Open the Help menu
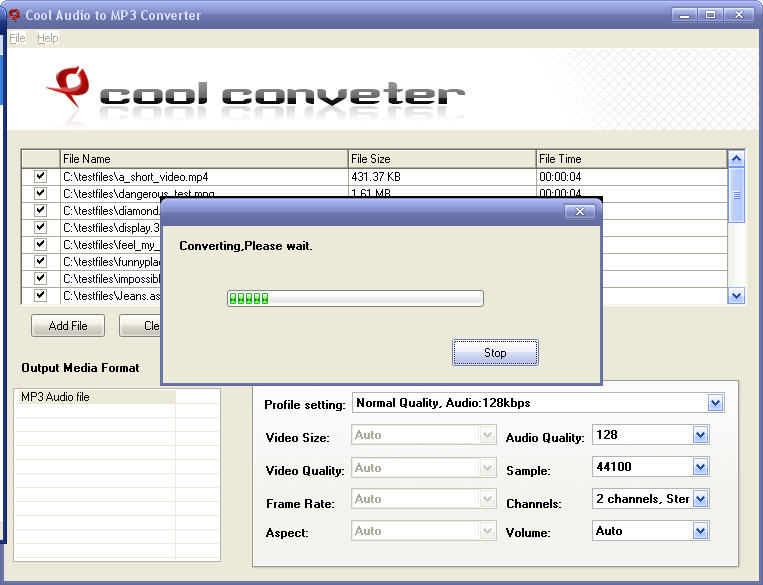Screen dimensions: 763x585 (48, 38)
